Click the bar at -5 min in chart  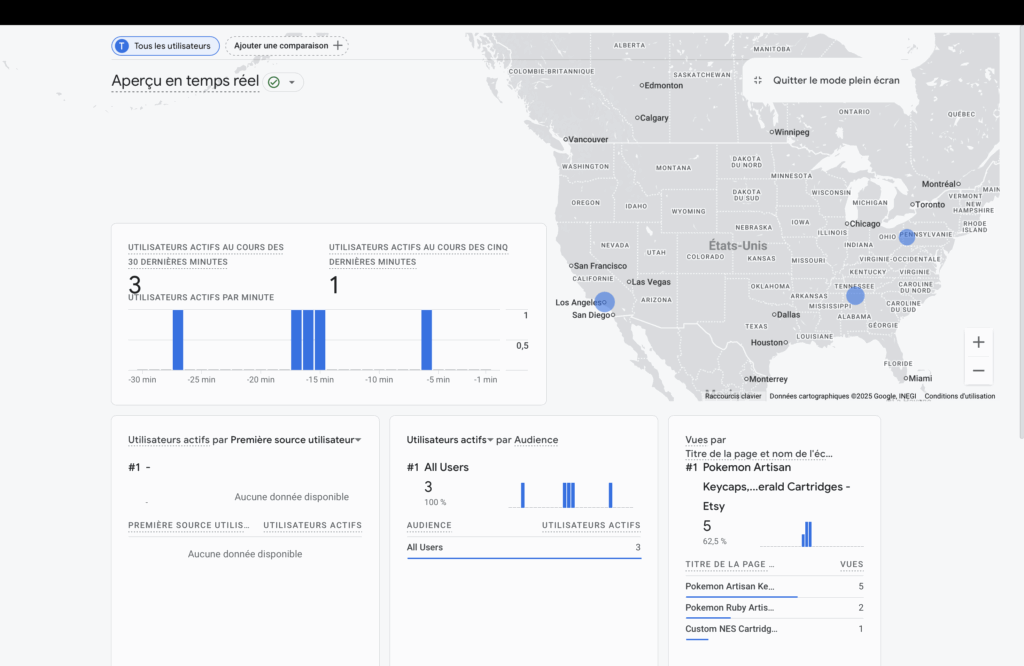click(x=426, y=340)
